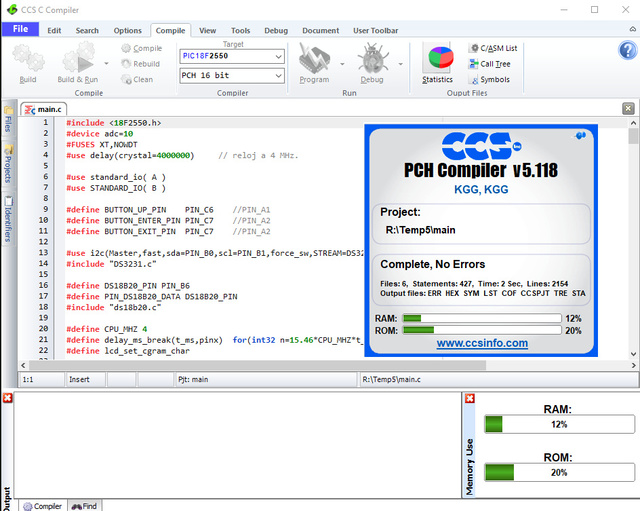Click the Pjt: main status field
Viewport: 640px width, 511px height.
[x=265, y=380]
